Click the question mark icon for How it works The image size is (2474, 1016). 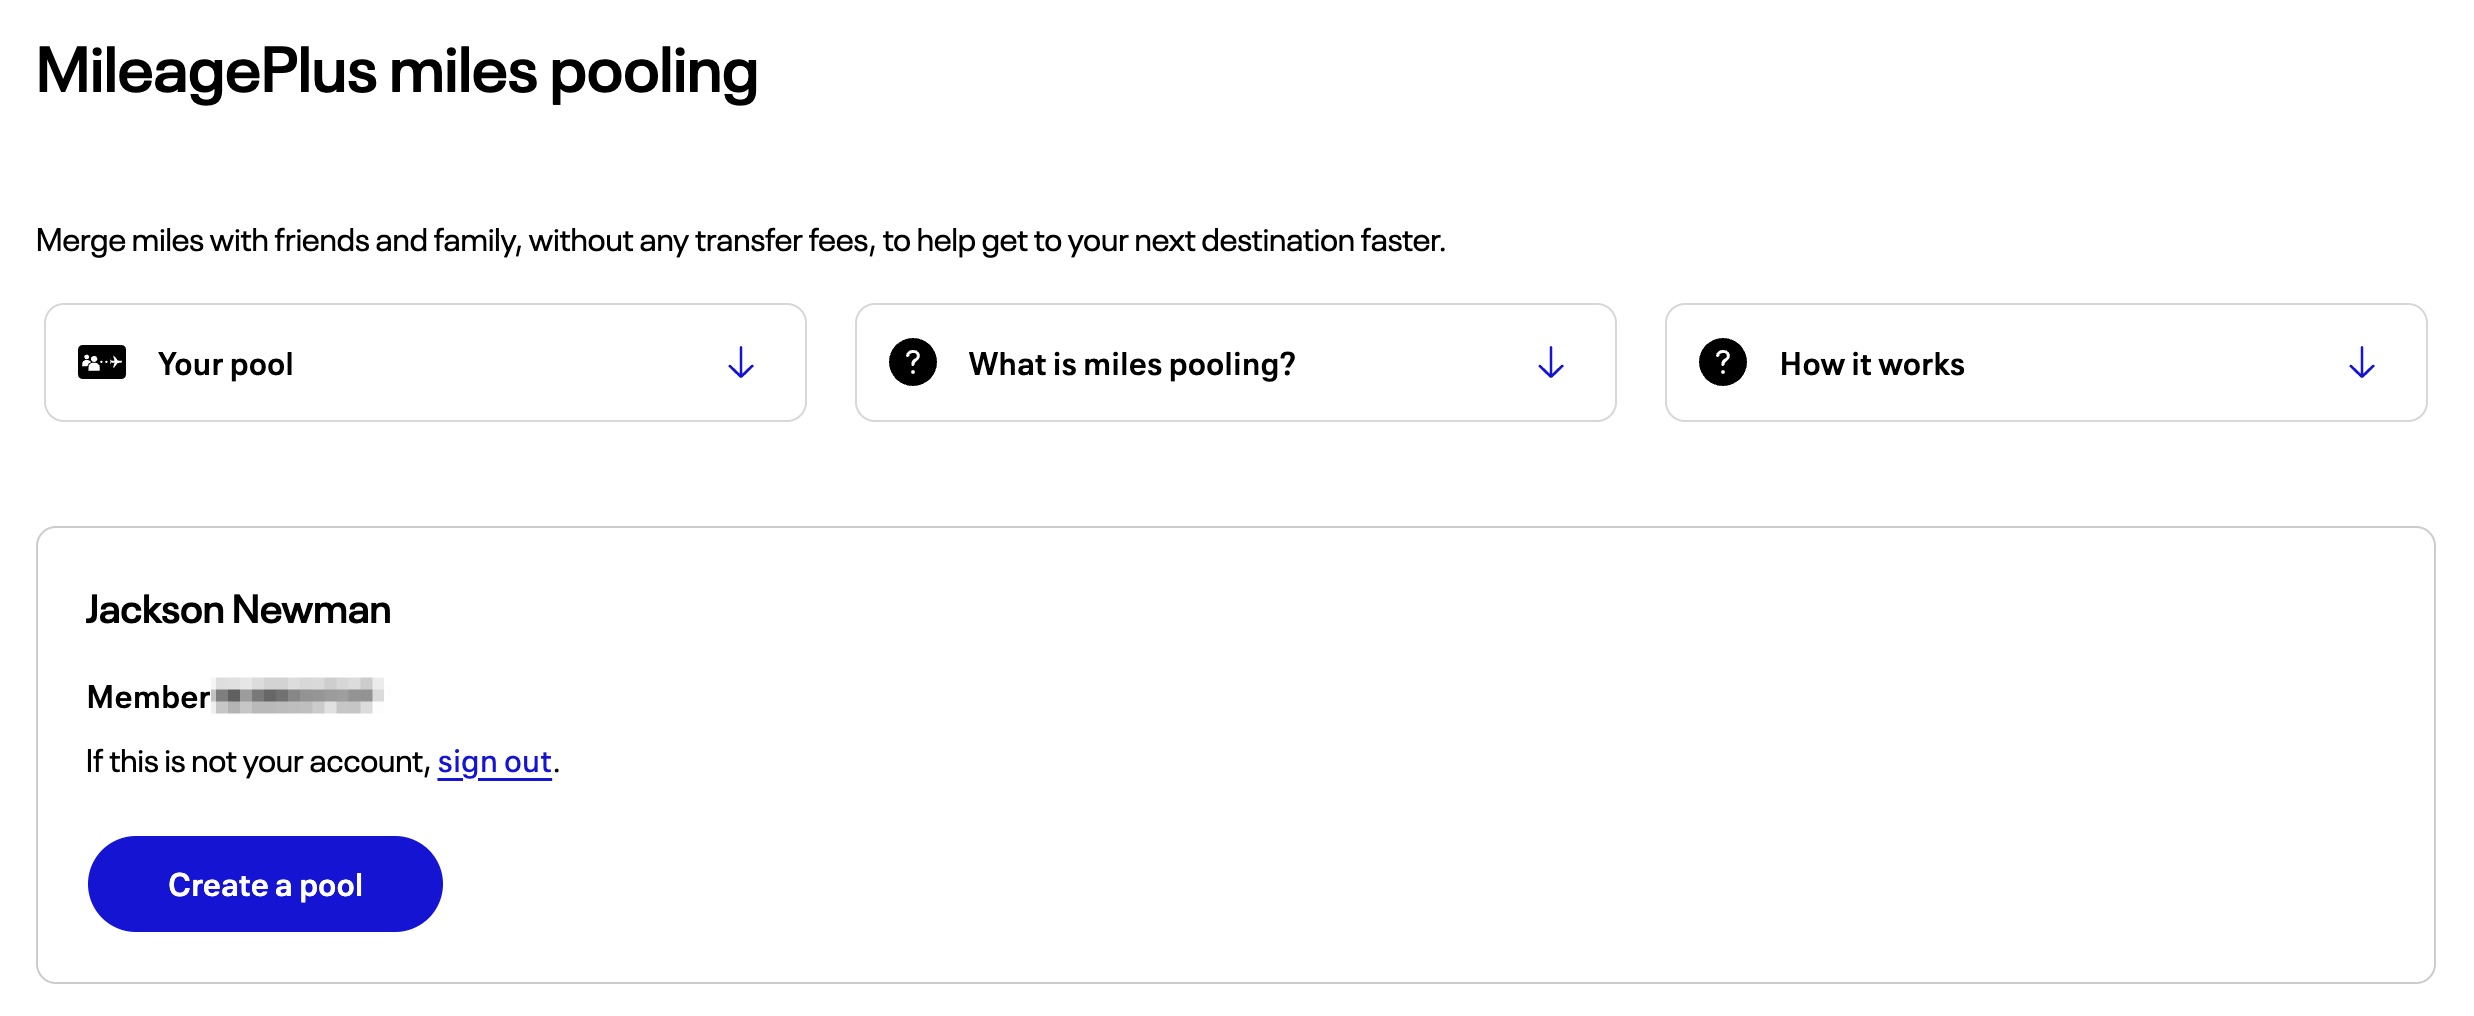pyautogui.click(x=1723, y=362)
